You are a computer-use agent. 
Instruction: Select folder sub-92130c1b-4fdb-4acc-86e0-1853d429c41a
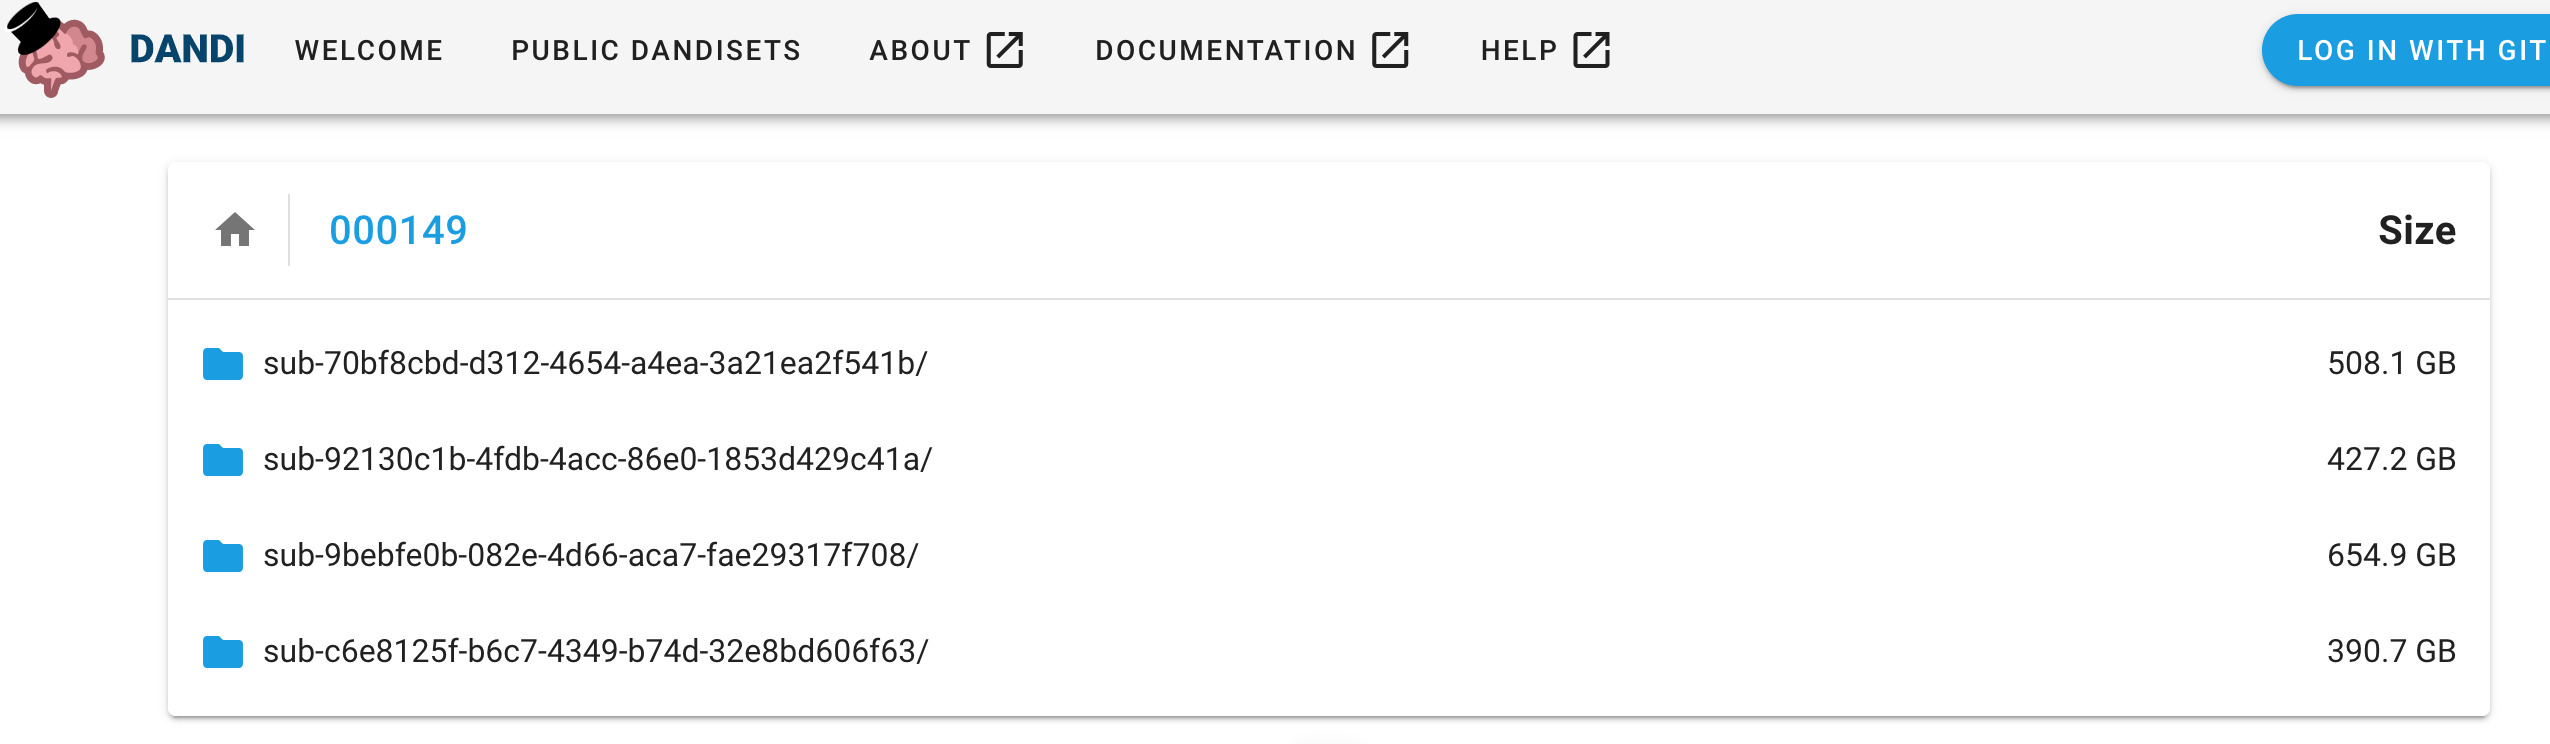pos(597,459)
